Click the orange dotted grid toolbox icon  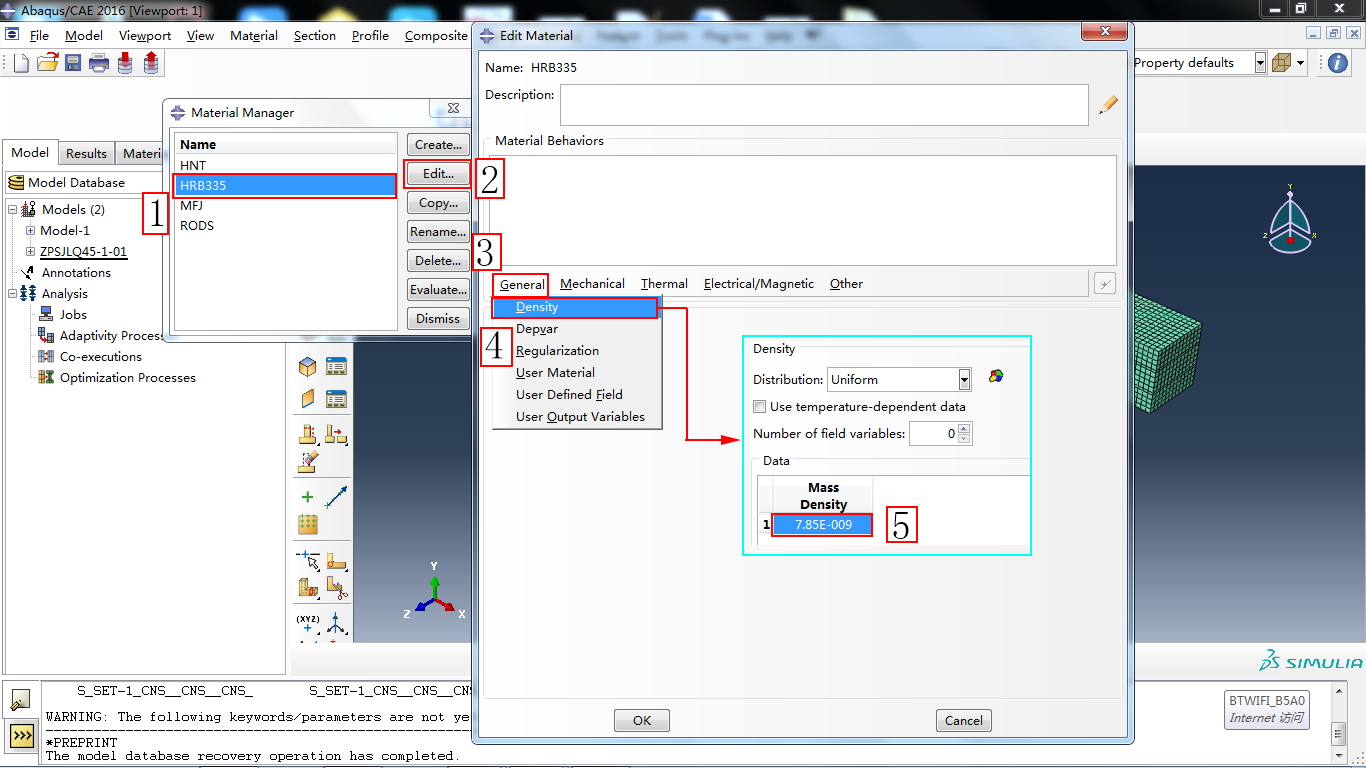pyautogui.click(x=308, y=525)
